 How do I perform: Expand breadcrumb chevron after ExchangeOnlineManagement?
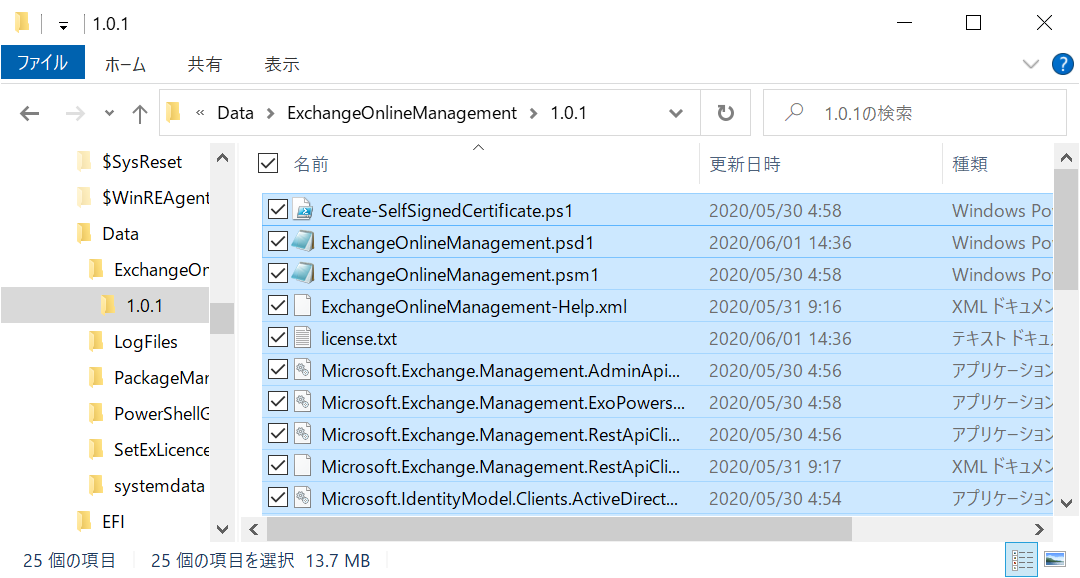coord(534,113)
